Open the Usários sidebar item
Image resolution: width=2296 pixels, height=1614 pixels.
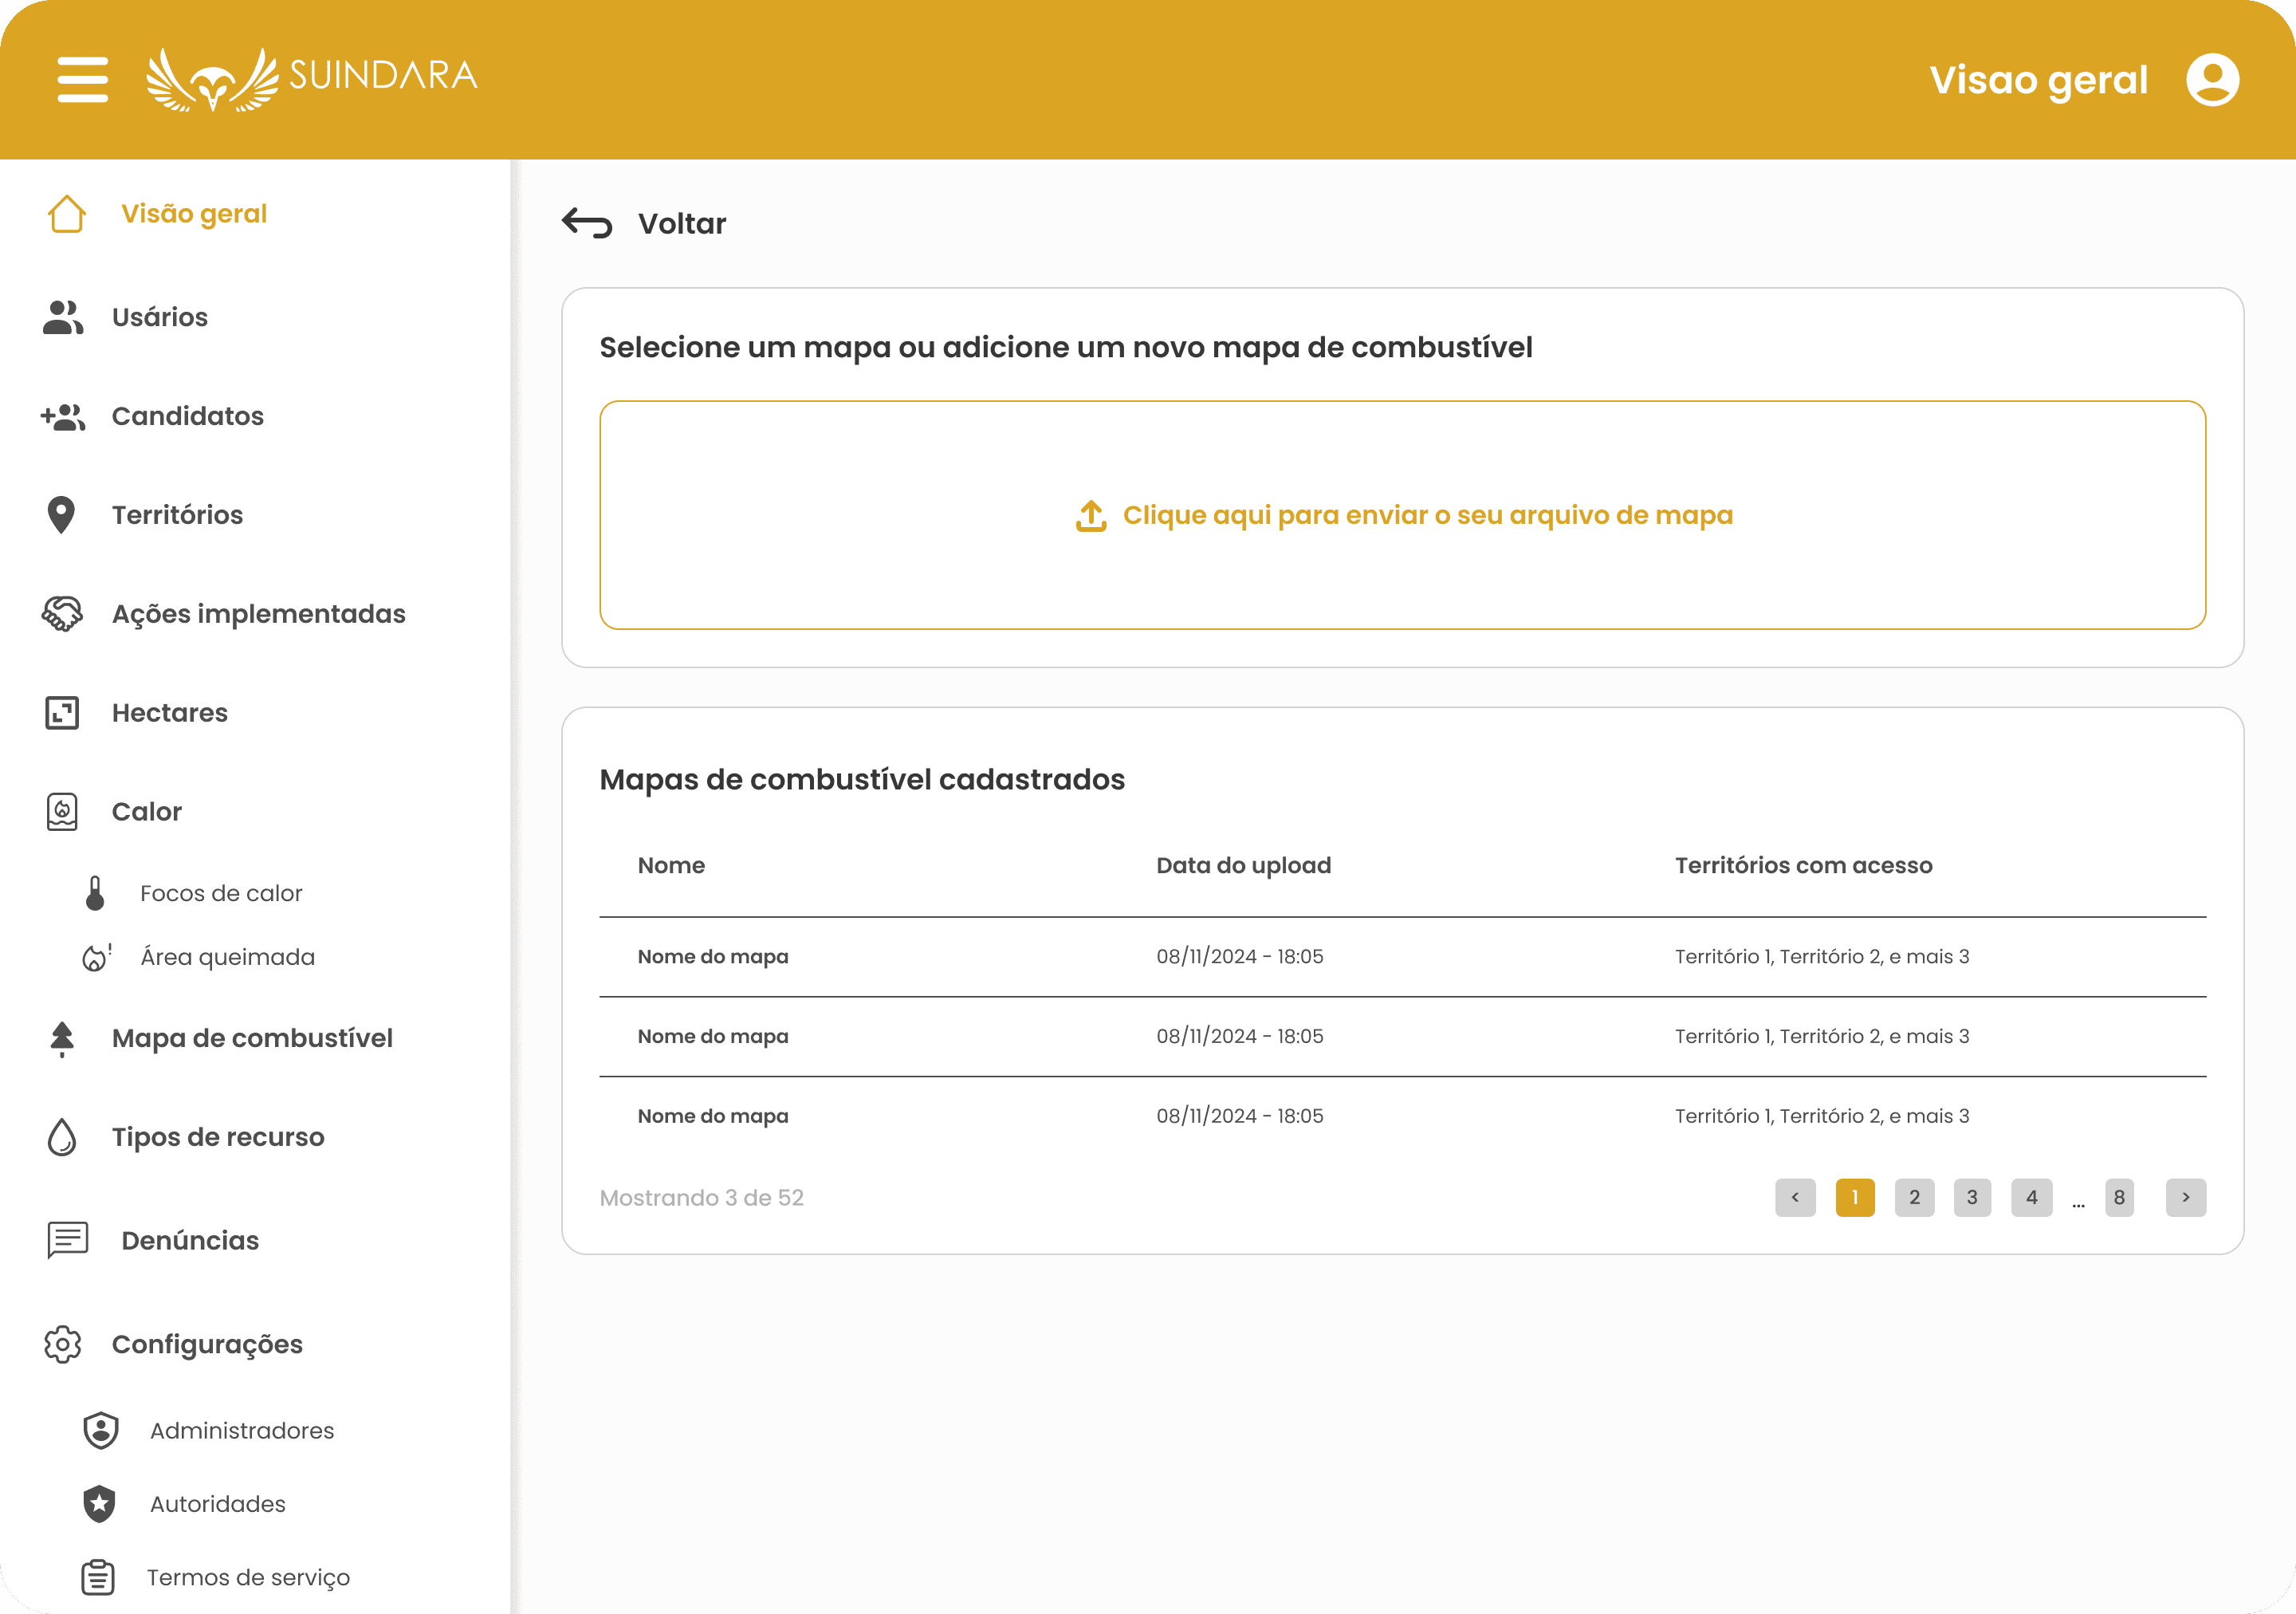tap(160, 317)
